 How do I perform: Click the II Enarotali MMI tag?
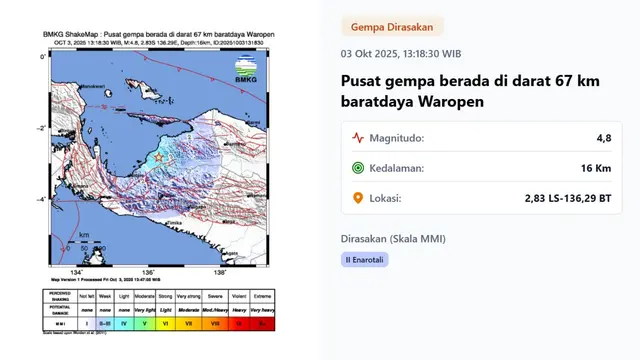364,260
